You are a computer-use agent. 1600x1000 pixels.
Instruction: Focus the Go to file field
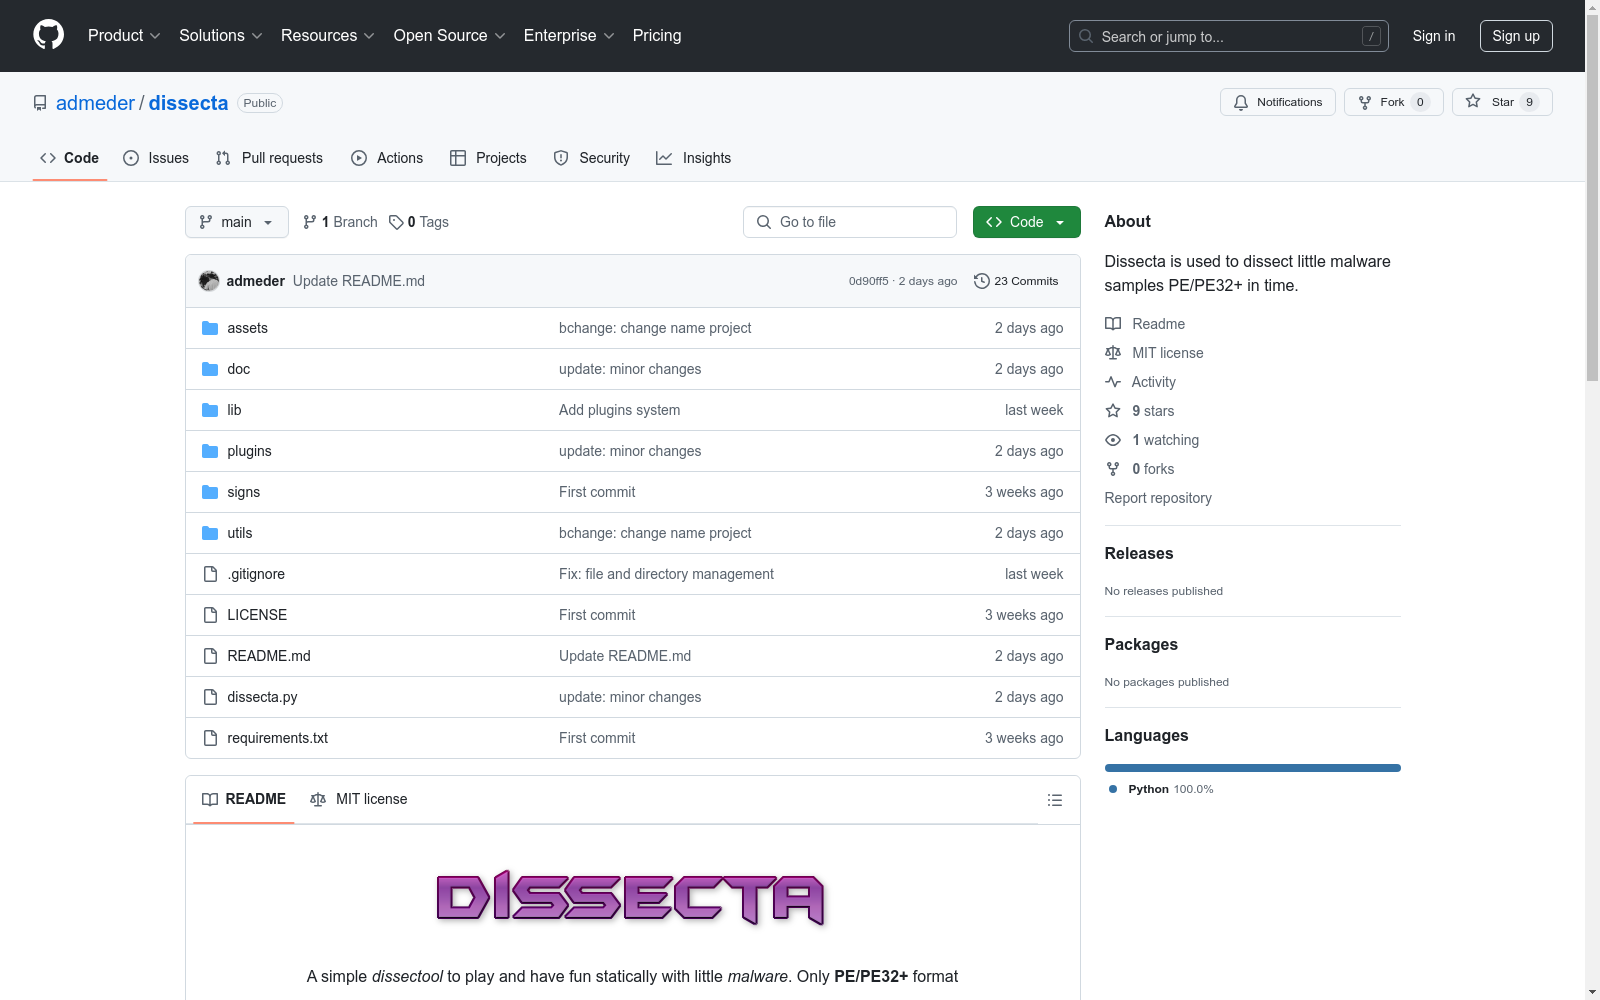tap(850, 222)
